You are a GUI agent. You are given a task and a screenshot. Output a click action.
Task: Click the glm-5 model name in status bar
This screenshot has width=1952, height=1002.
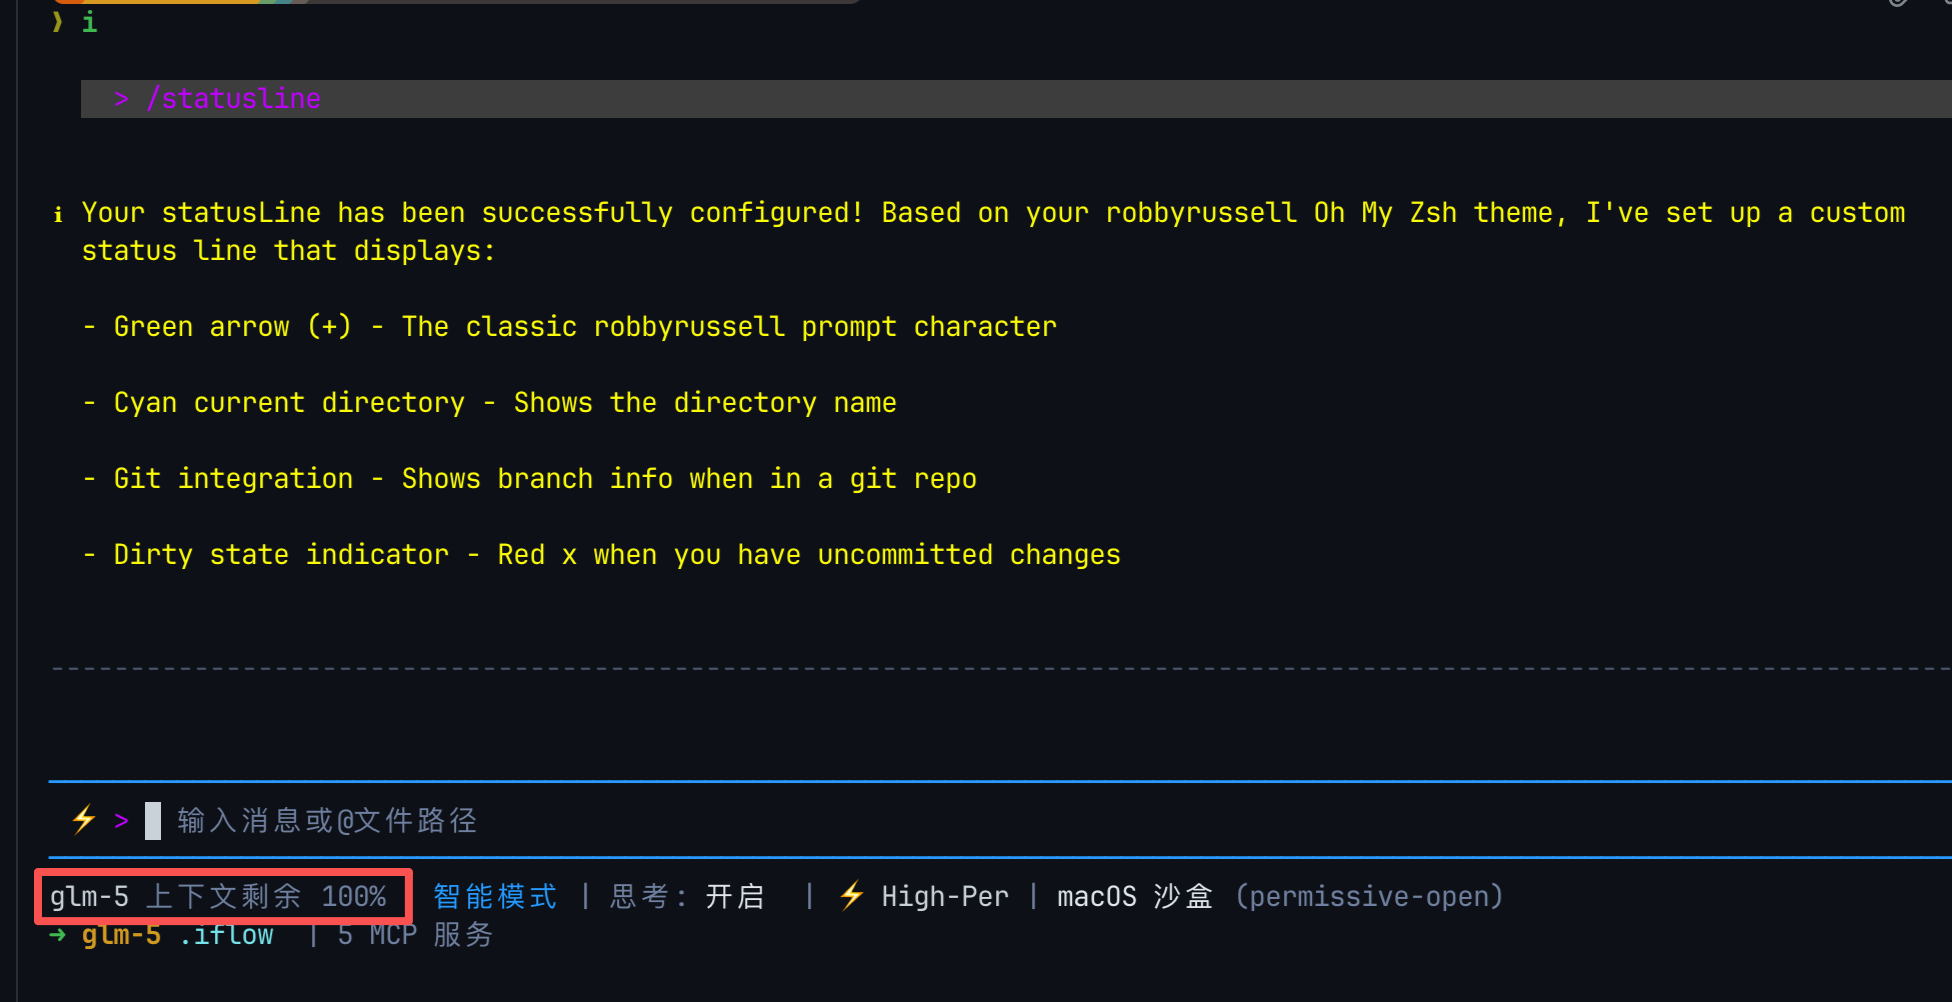tap(90, 896)
